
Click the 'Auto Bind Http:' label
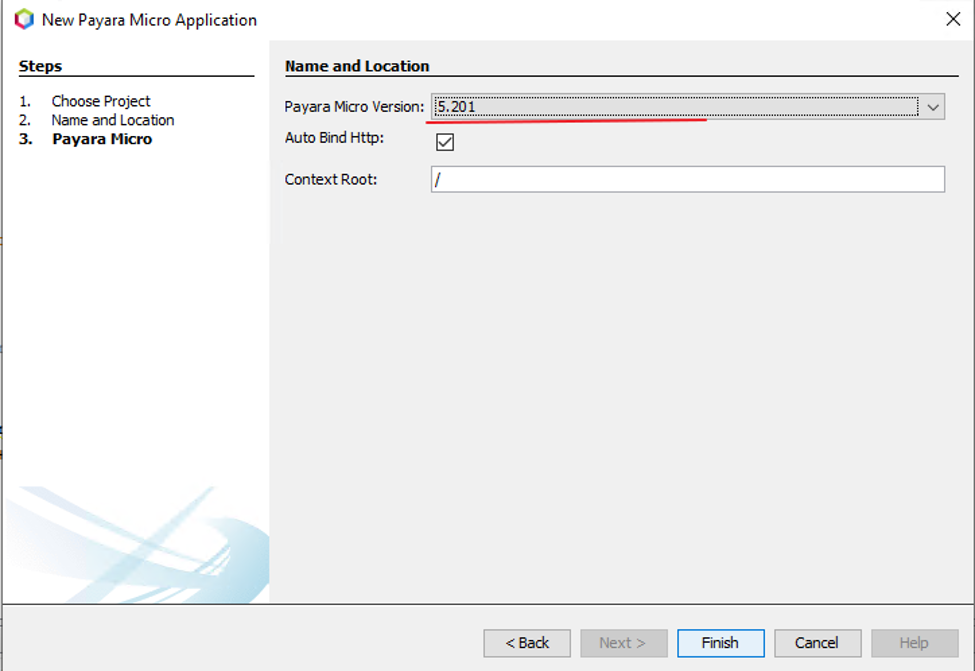[x=335, y=137]
